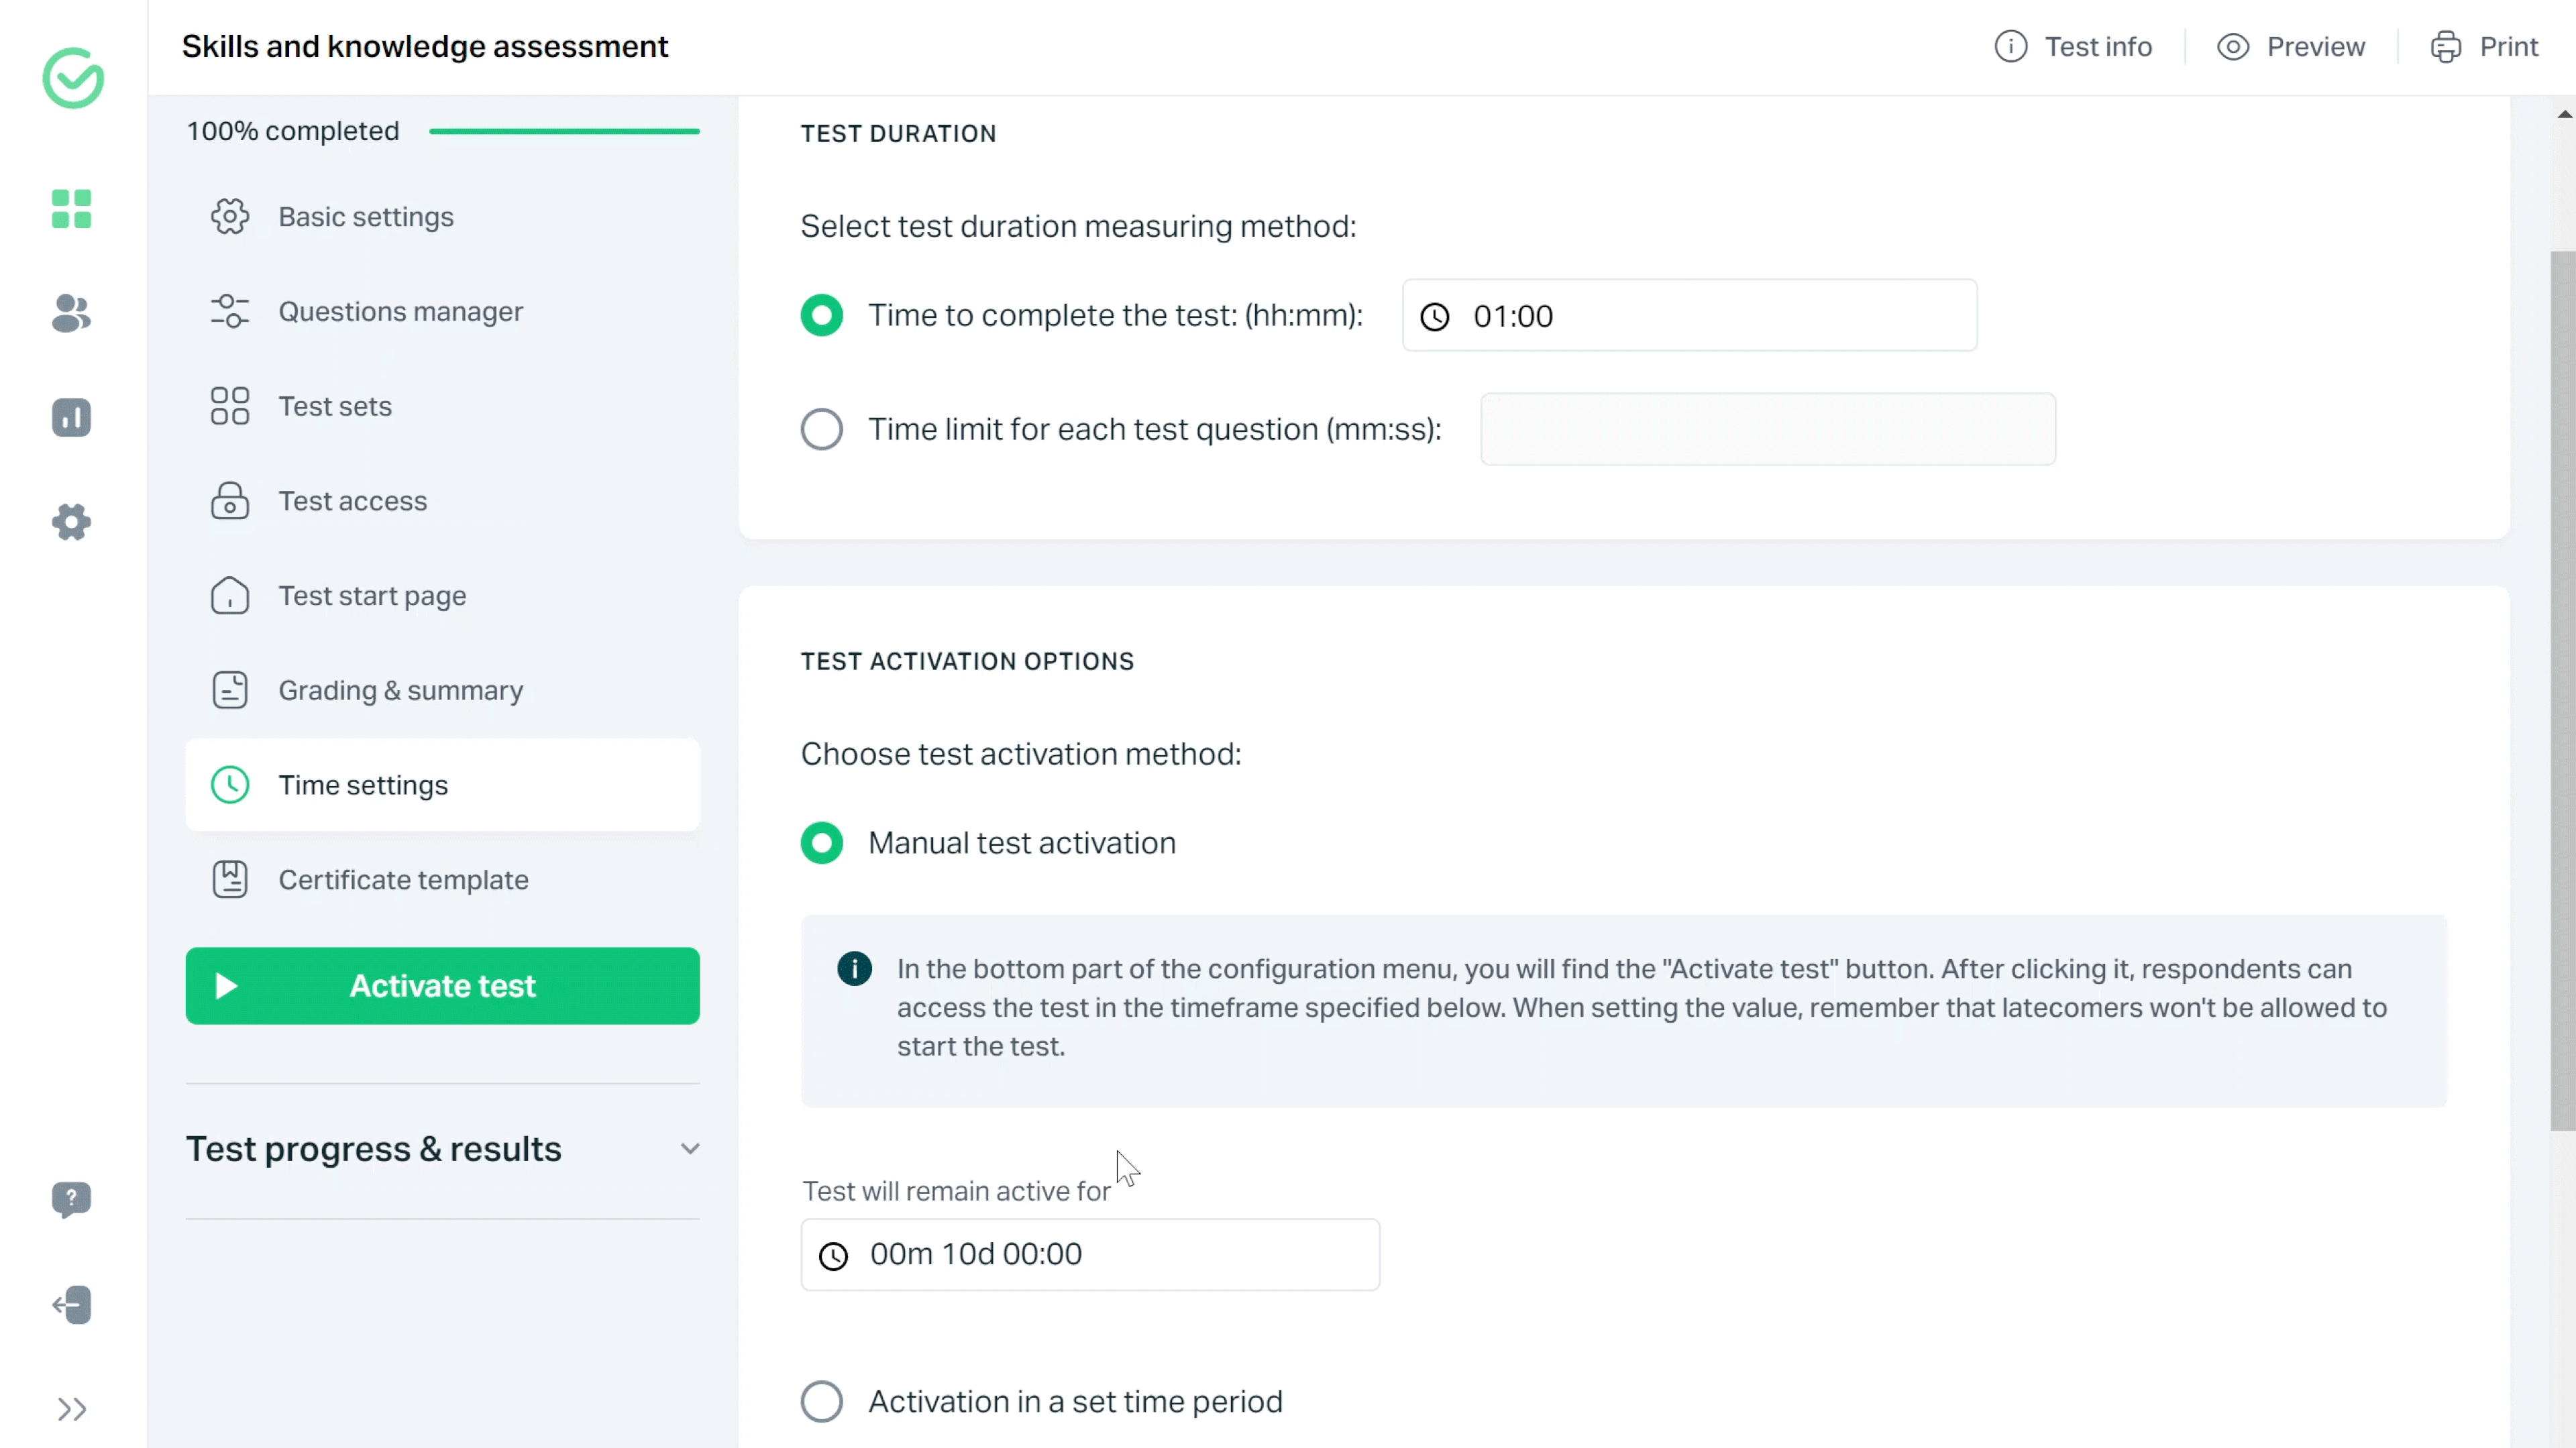Select Manual test activation option

(821, 843)
